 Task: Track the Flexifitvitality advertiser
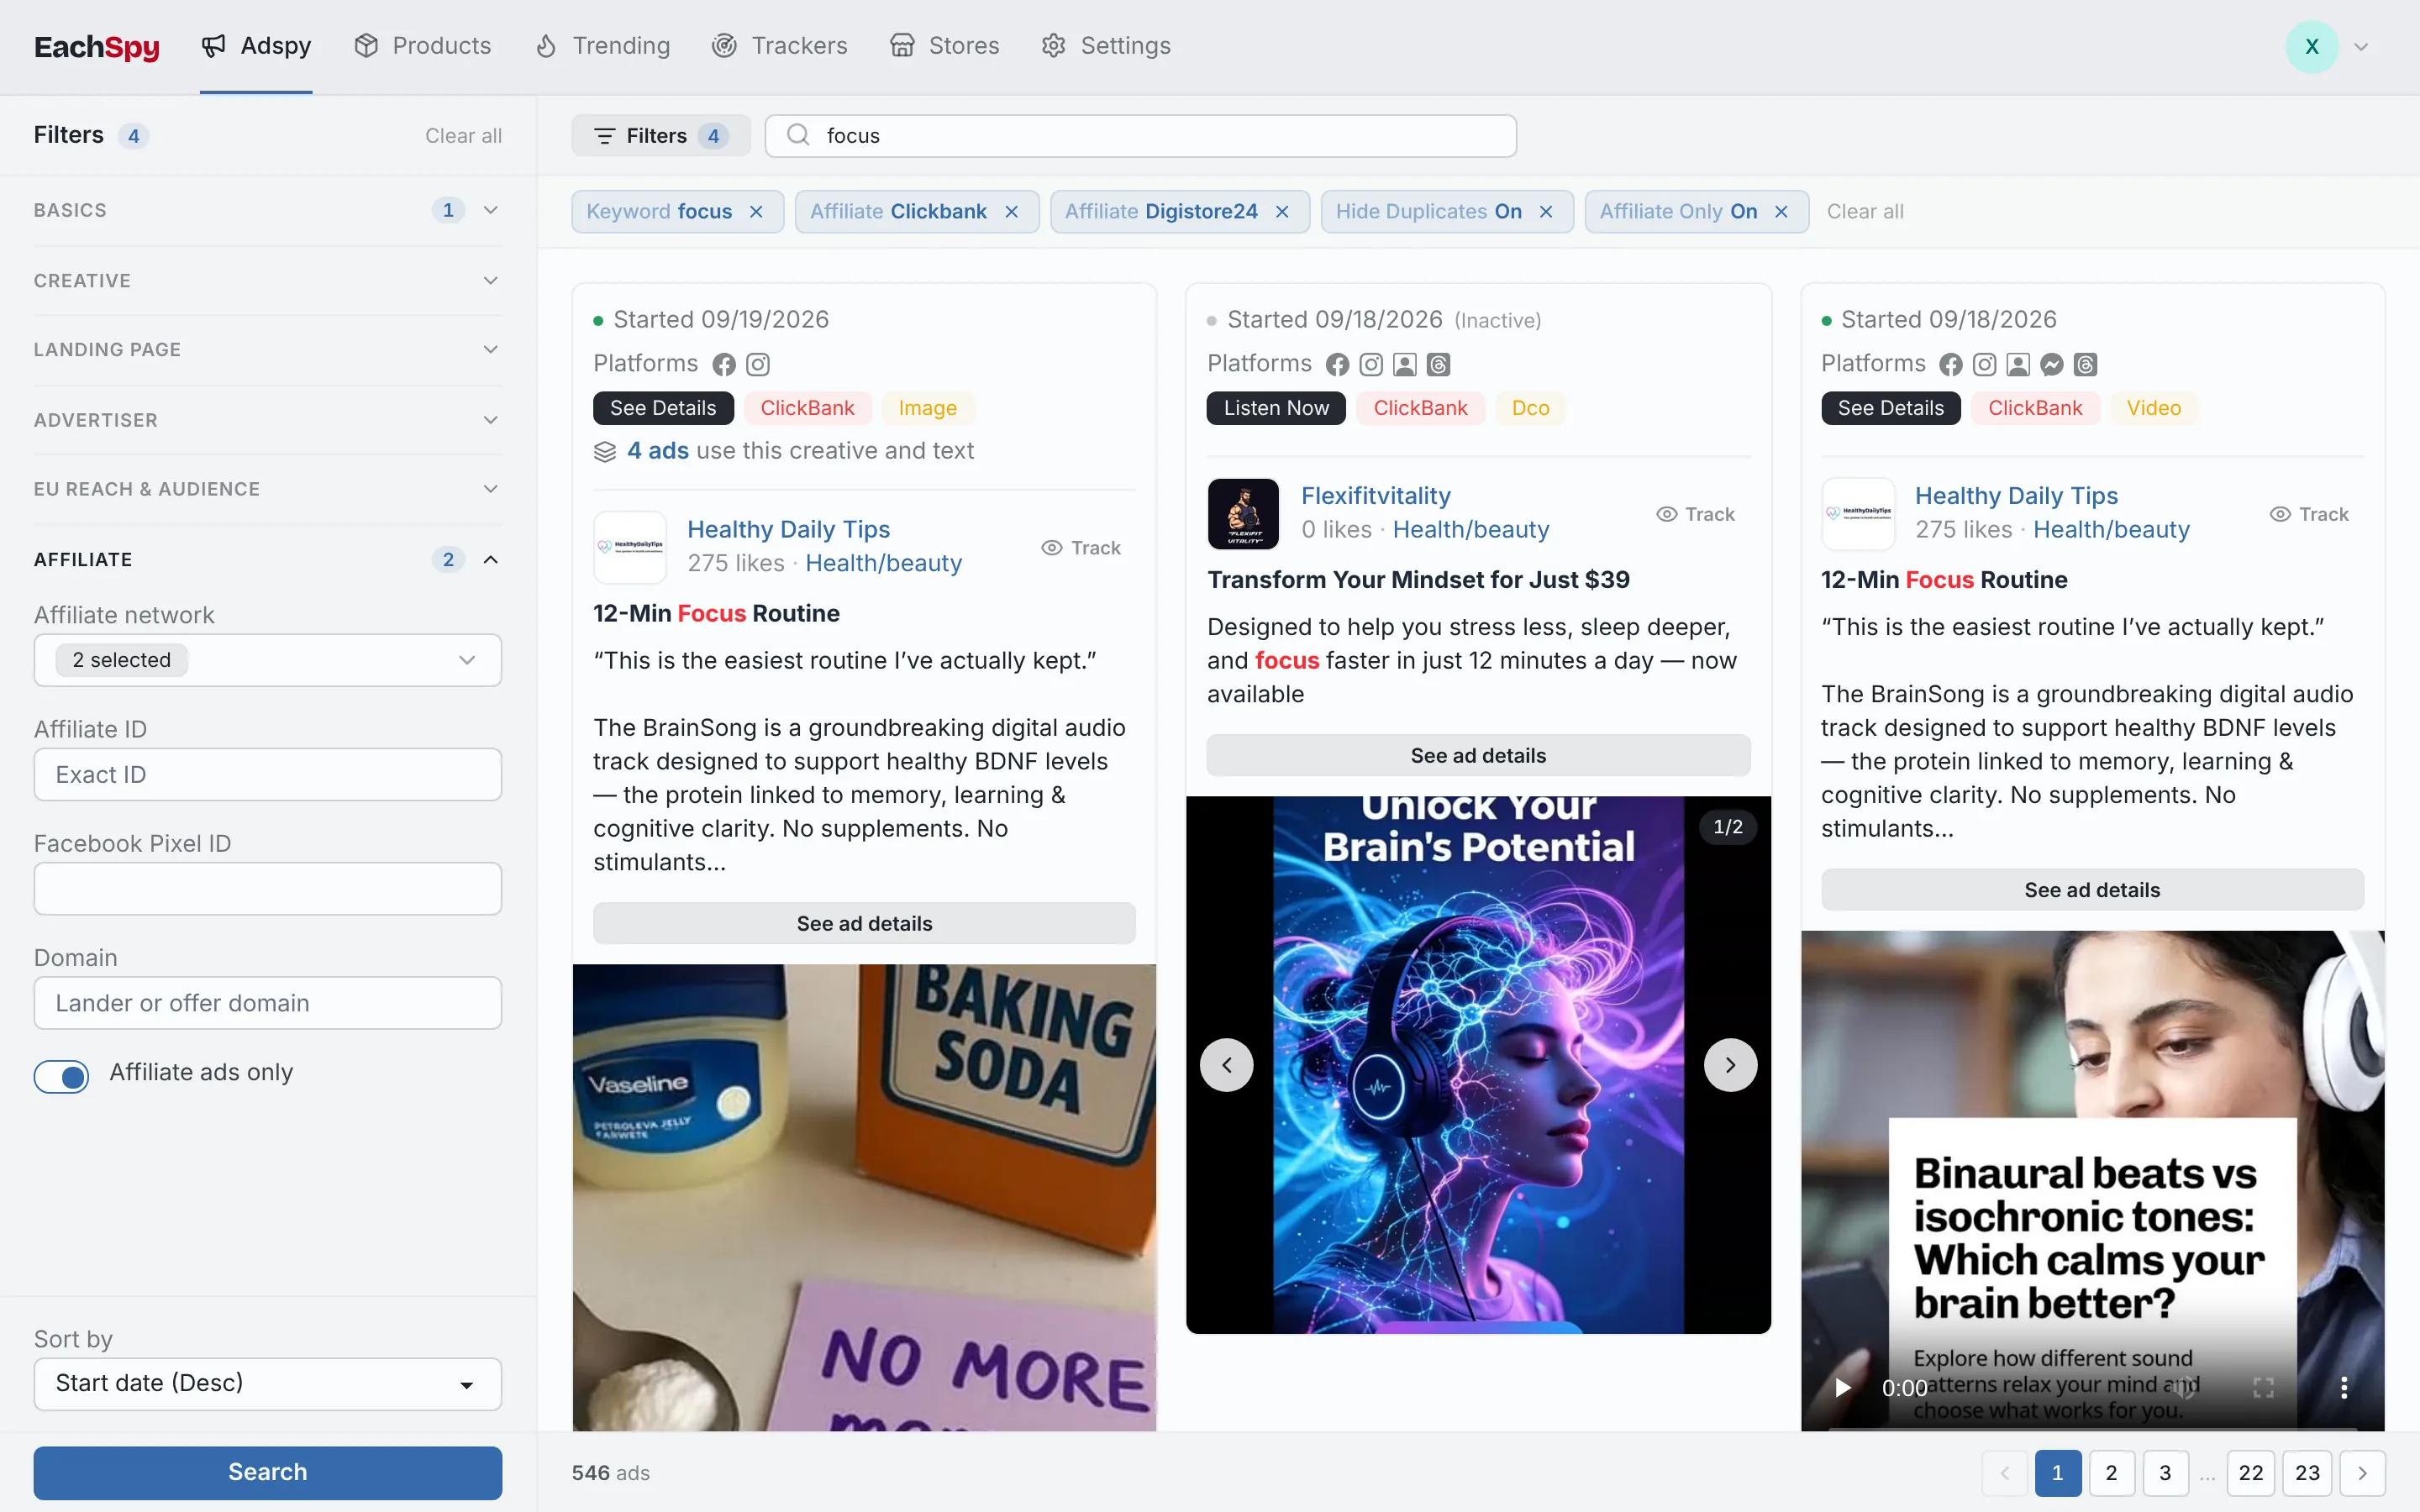[x=1695, y=514]
